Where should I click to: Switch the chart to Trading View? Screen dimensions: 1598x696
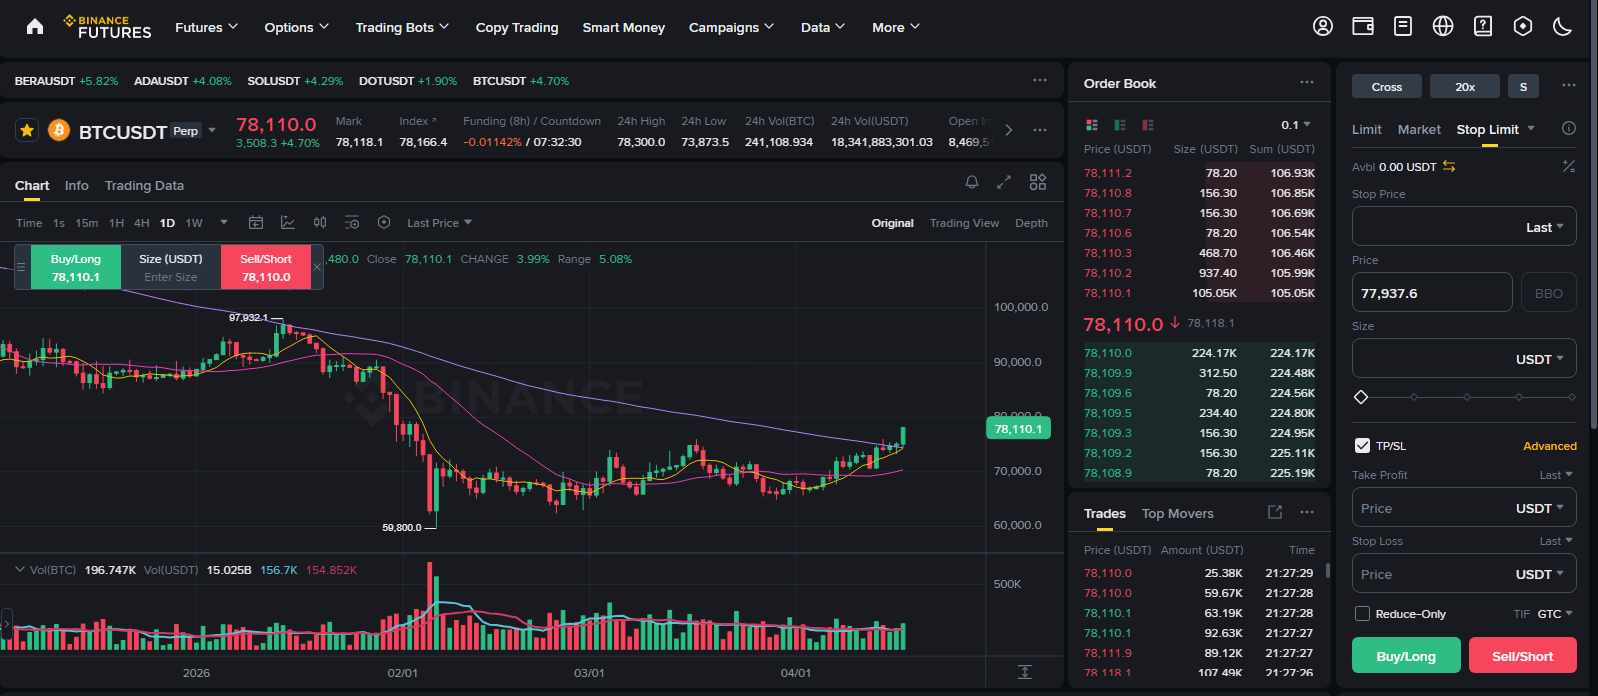pyautogui.click(x=964, y=223)
